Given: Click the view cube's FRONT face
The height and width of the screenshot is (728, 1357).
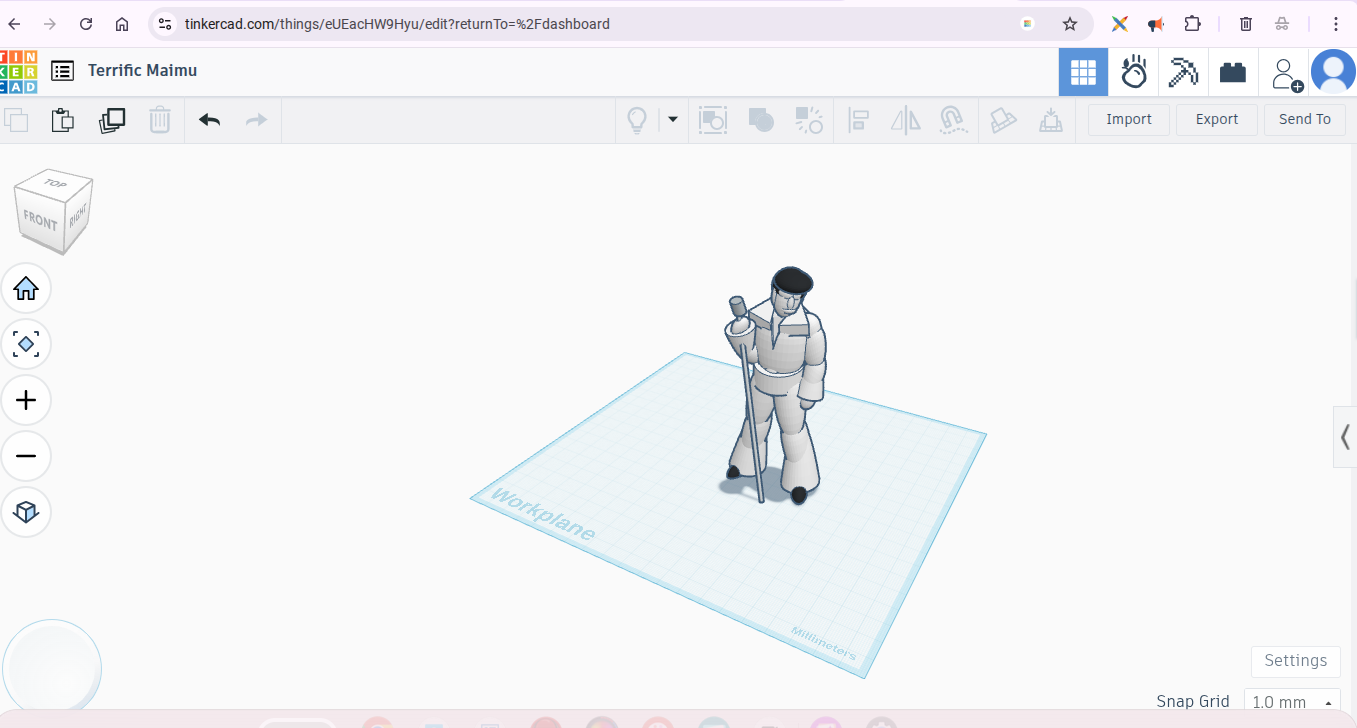Looking at the screenshot, I should 41,221.
